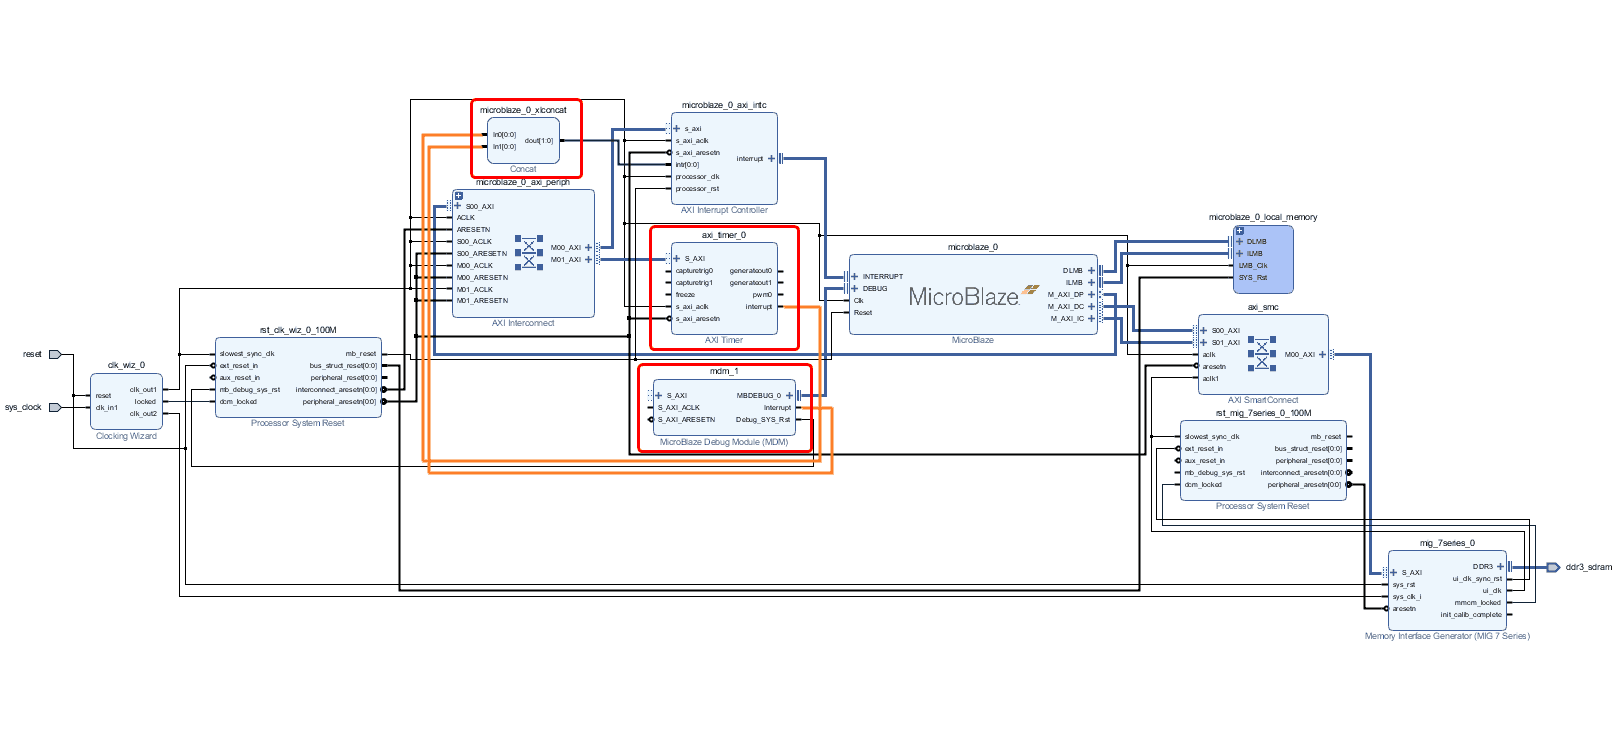Click the AXI Interrupt Controller label

click(x=724, y=210)
